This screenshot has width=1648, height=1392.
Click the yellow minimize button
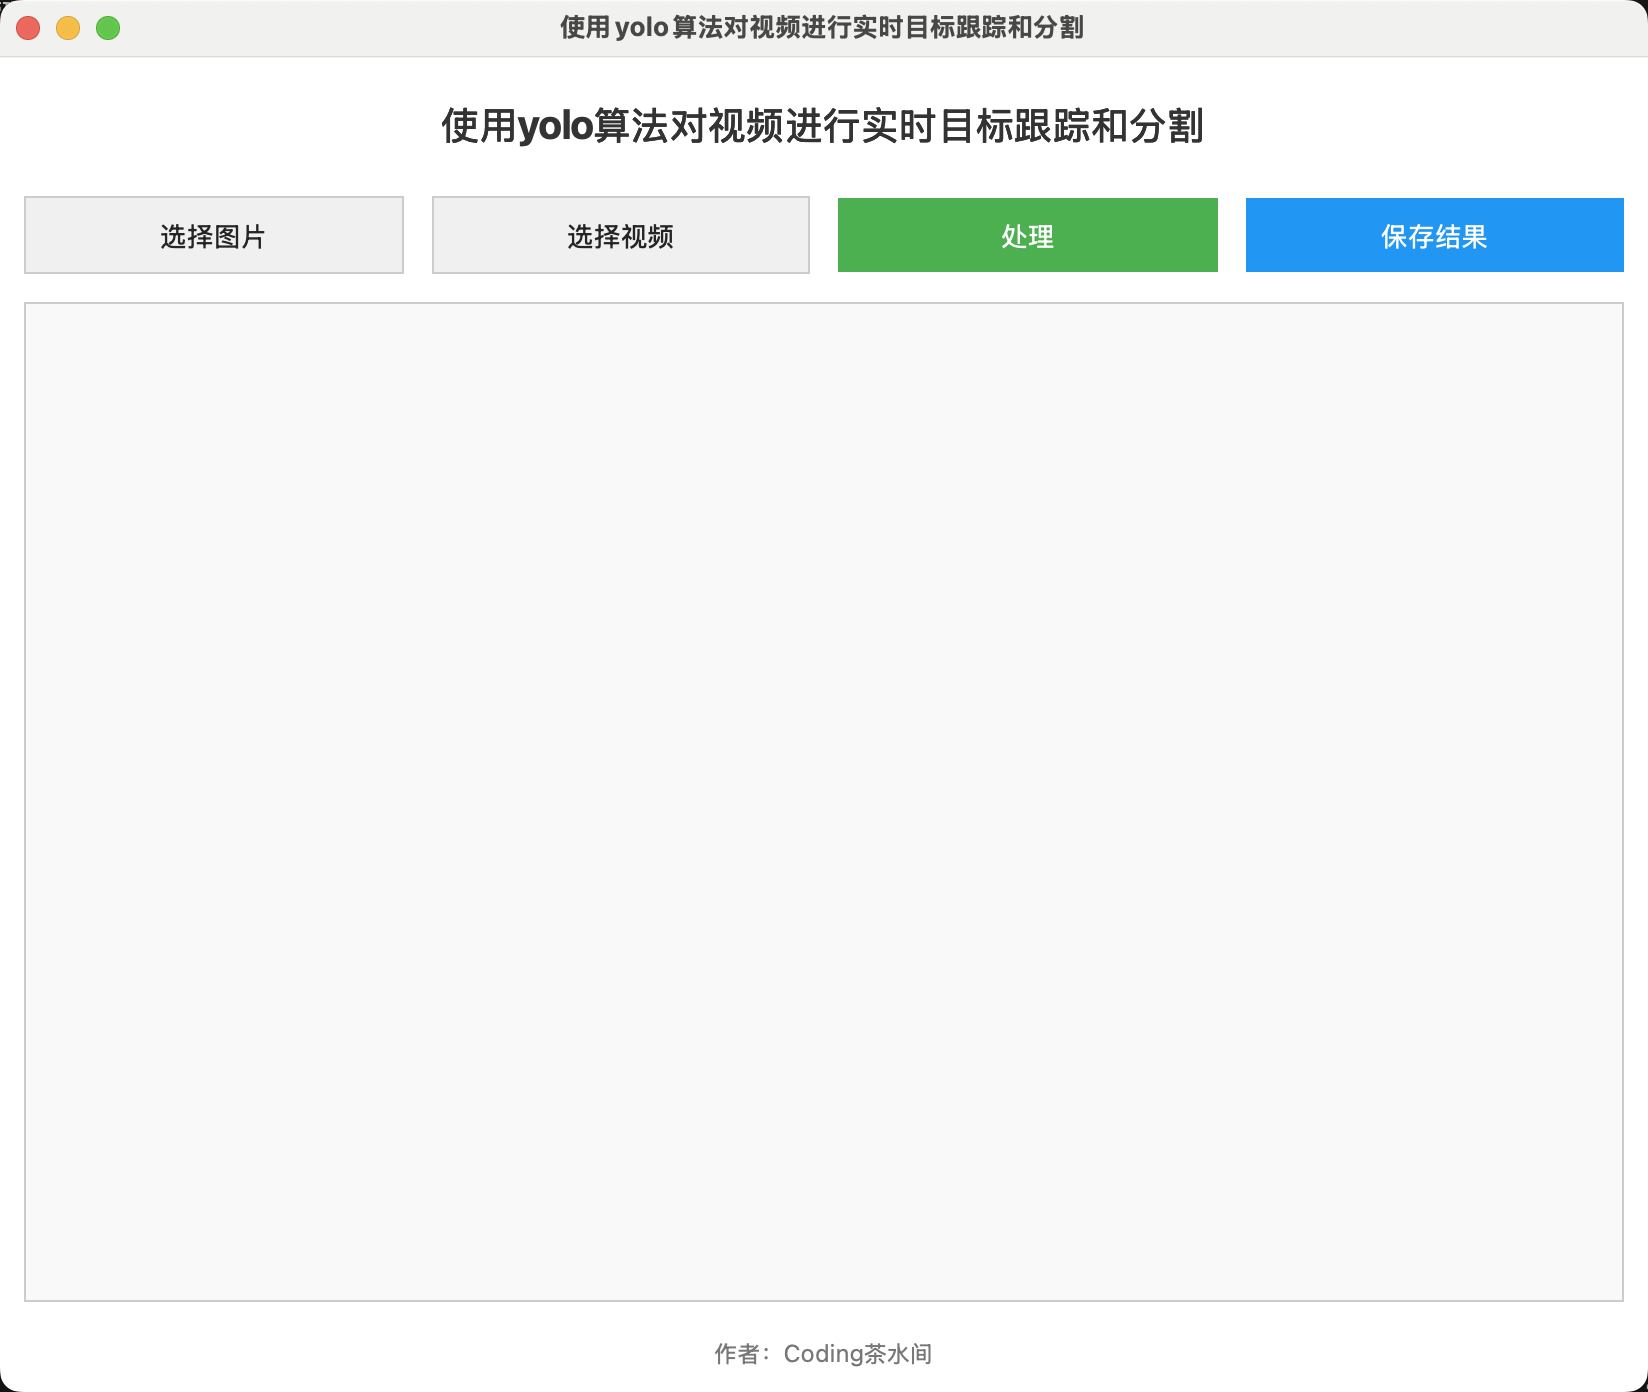(66, 28)
